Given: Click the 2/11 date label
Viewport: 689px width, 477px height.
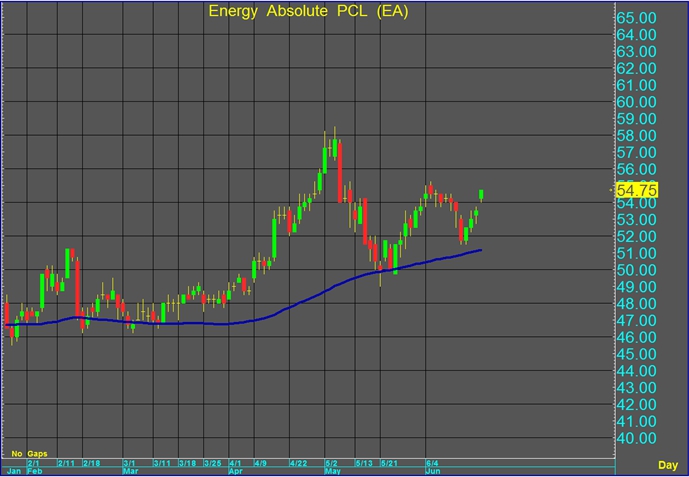Looking at the screenshot, I should click(x=66, y=463).
